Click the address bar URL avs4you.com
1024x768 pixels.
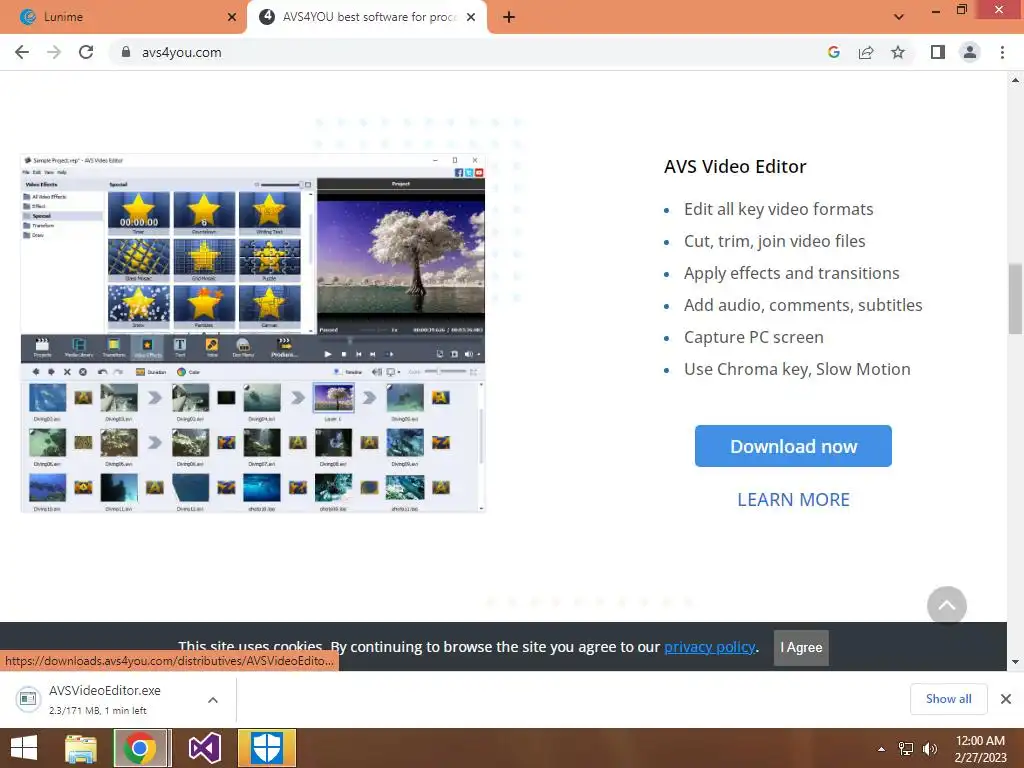182,52
